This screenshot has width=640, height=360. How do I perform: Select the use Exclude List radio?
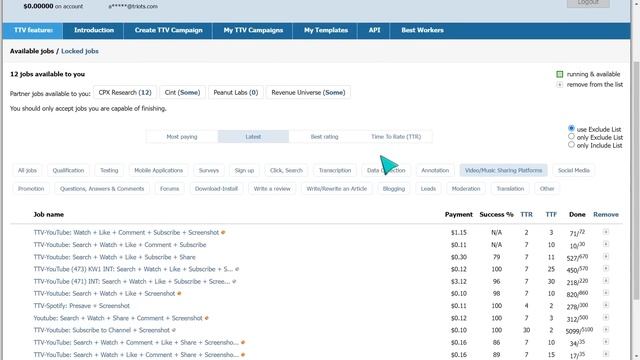click(x=571, y=128)
